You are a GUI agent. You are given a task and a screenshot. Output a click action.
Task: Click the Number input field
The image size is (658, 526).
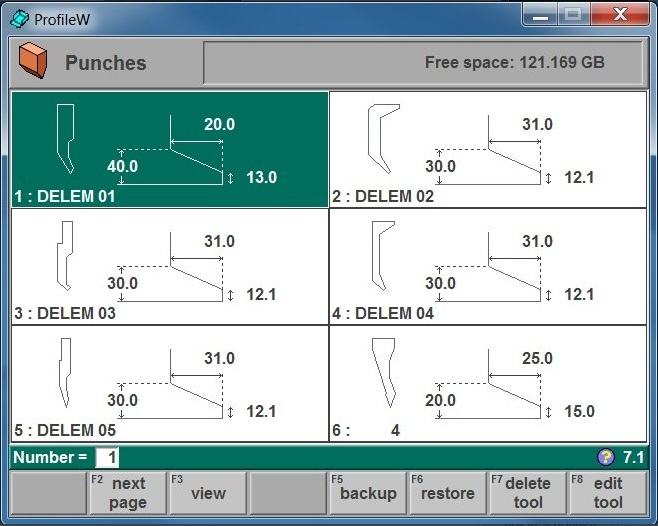coord(107,457)
